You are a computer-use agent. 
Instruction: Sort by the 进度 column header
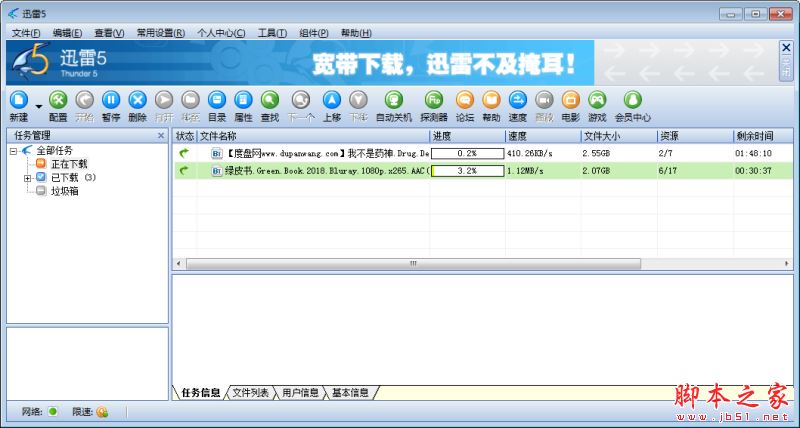467,136
